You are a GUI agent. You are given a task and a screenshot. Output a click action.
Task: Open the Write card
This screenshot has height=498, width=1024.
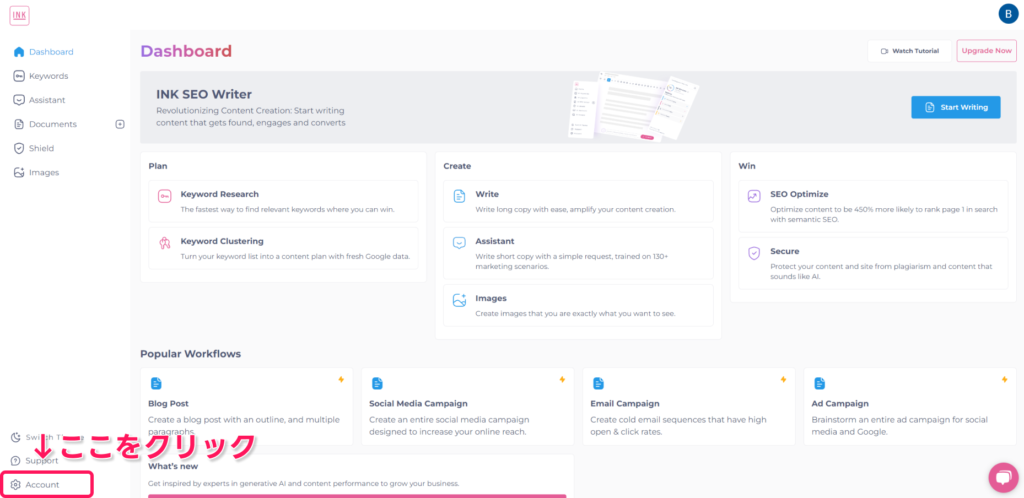[578, 202]
